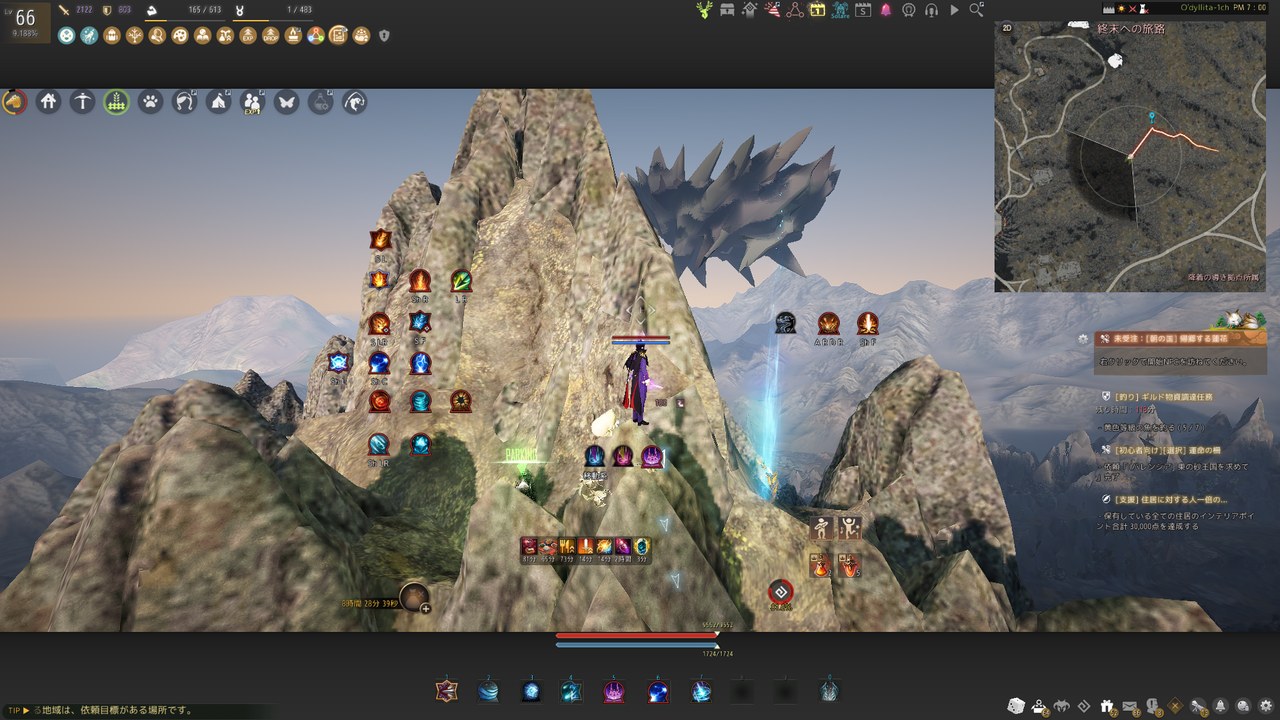Click the blue pin on the minimap
Image resolution: width=1280 pixels, height=720 pixels.
point(1152,119)
